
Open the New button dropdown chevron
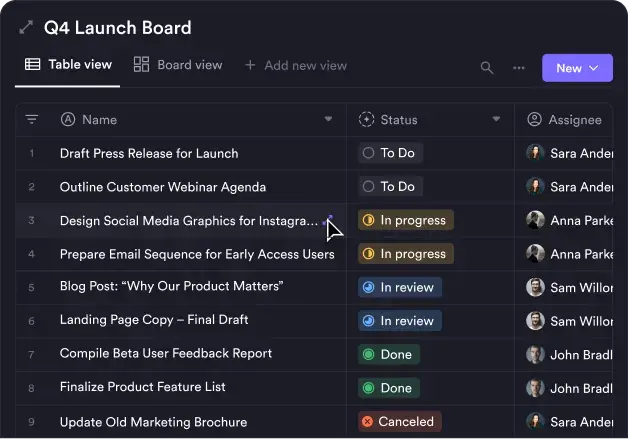pyautogui.click(x=594, y=68)
